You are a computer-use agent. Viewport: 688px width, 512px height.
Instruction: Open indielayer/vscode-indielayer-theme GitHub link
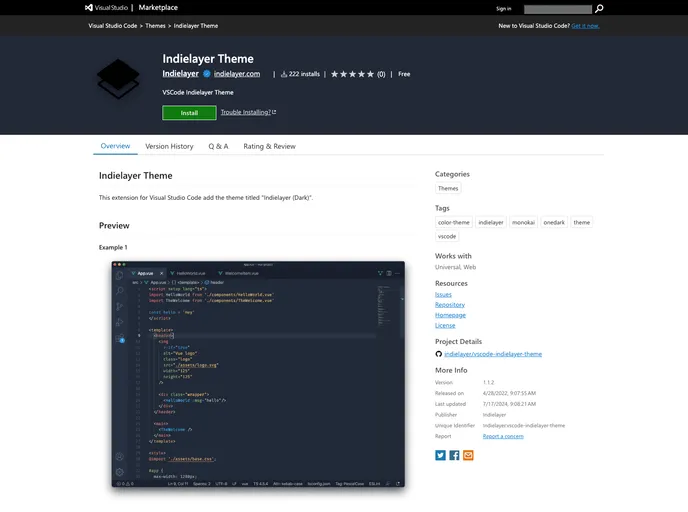click(493, 354)
